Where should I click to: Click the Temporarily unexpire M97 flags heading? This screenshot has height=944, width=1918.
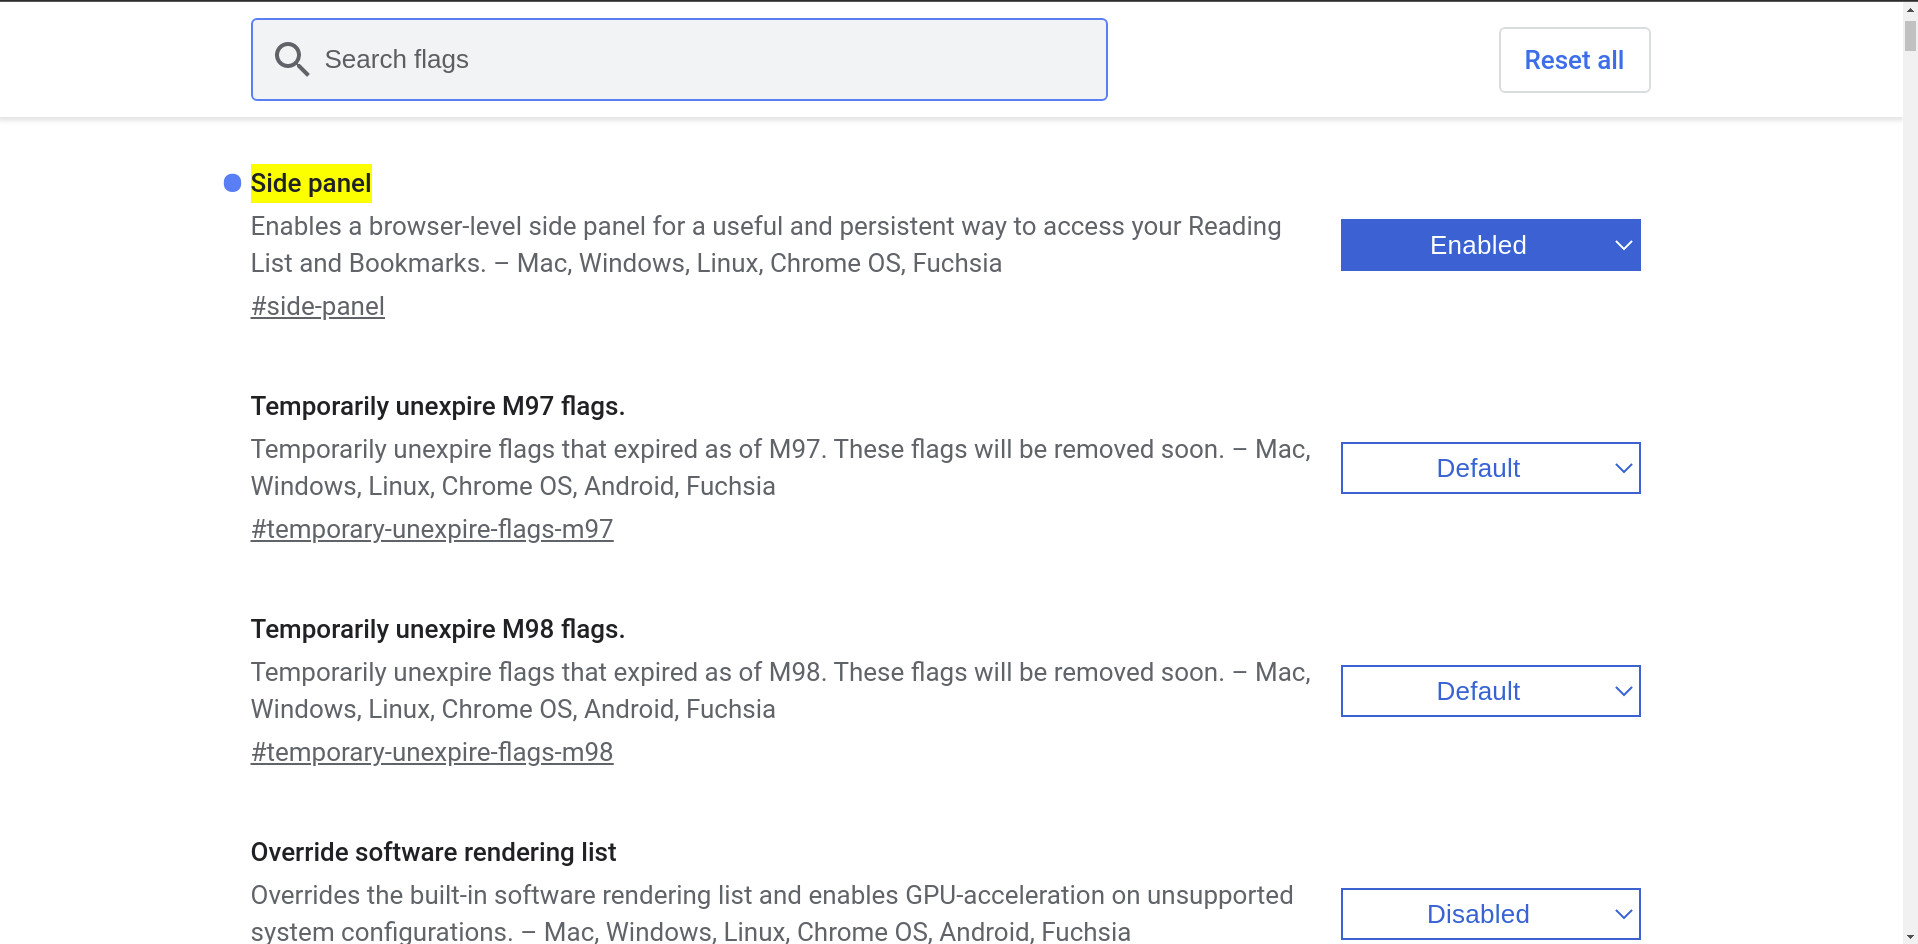[437, 407]
